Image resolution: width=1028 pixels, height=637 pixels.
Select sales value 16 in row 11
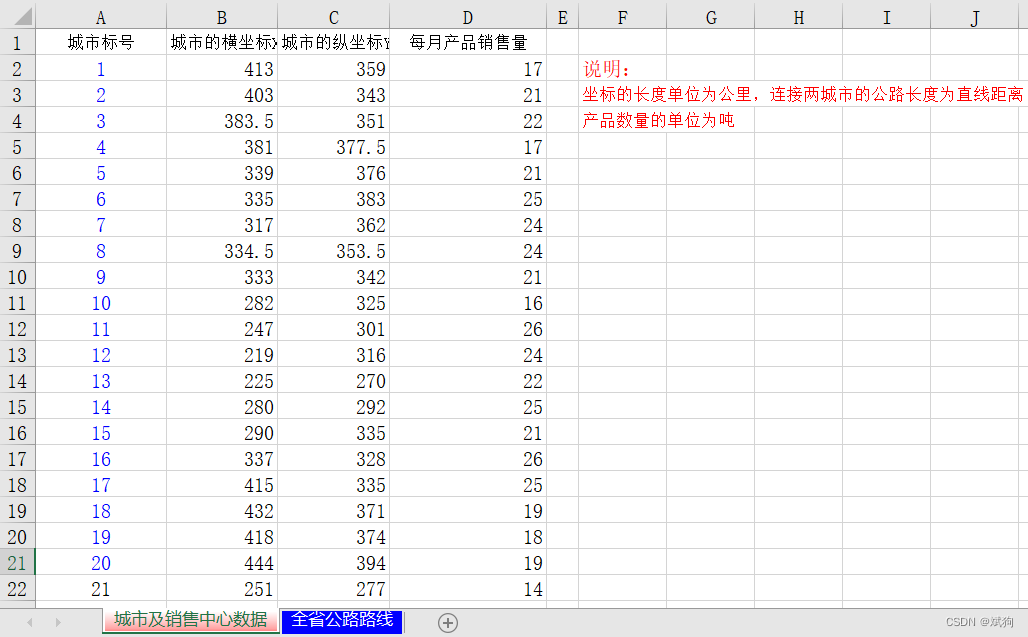click(x=468, y=303)
